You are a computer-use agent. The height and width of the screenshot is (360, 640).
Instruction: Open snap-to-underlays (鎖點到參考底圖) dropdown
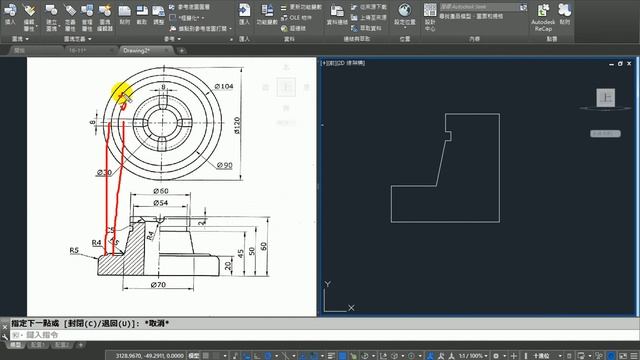201,29
